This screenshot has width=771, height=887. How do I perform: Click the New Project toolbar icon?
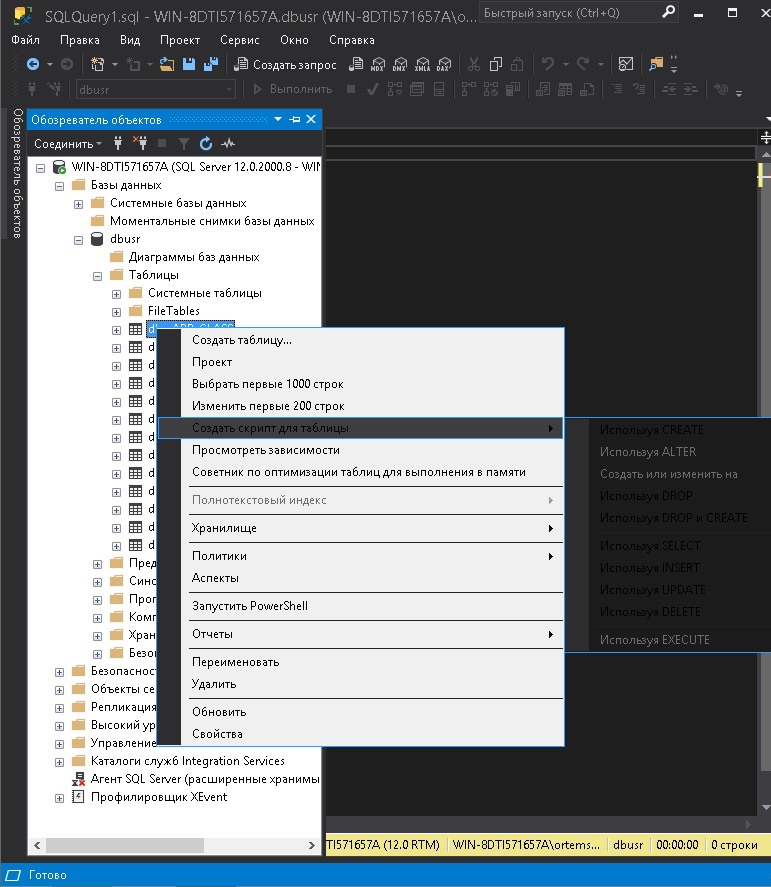[98, 64]
